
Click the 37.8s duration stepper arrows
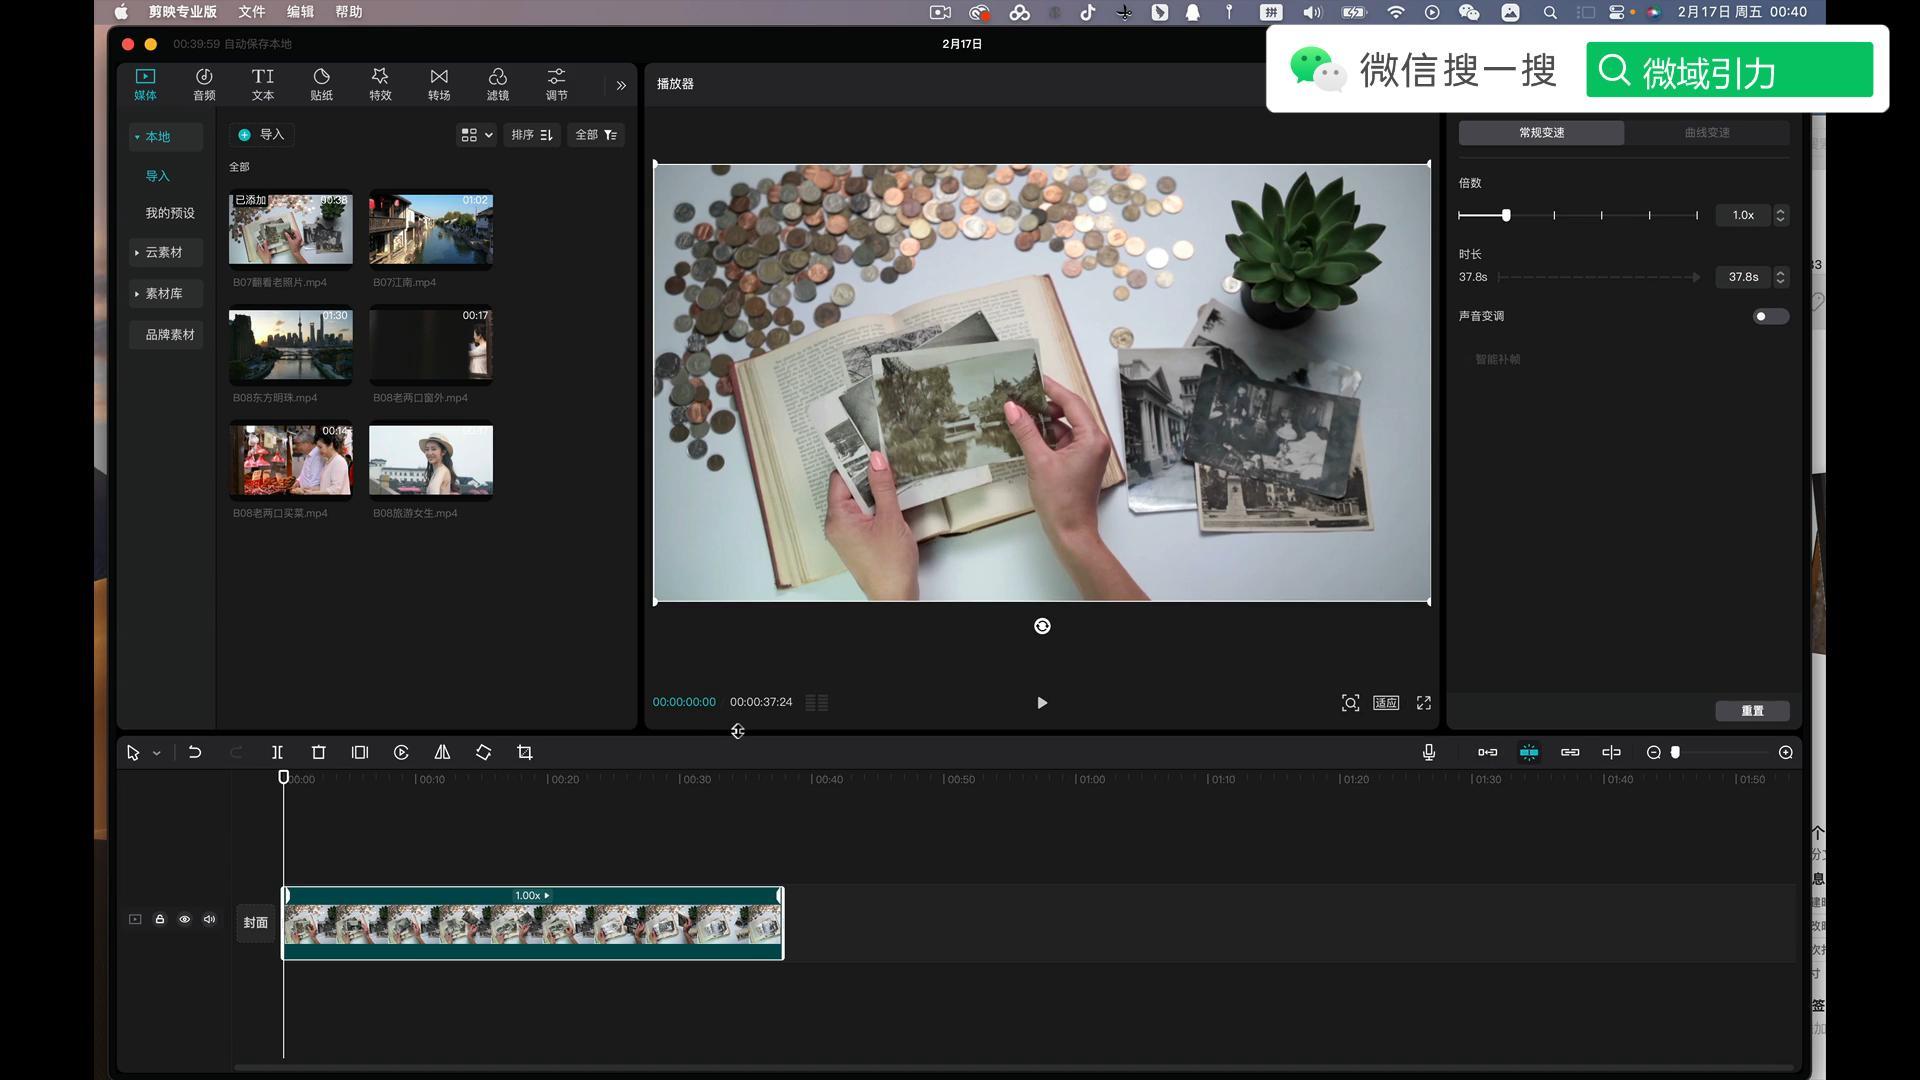click(x=1780, y=277)
